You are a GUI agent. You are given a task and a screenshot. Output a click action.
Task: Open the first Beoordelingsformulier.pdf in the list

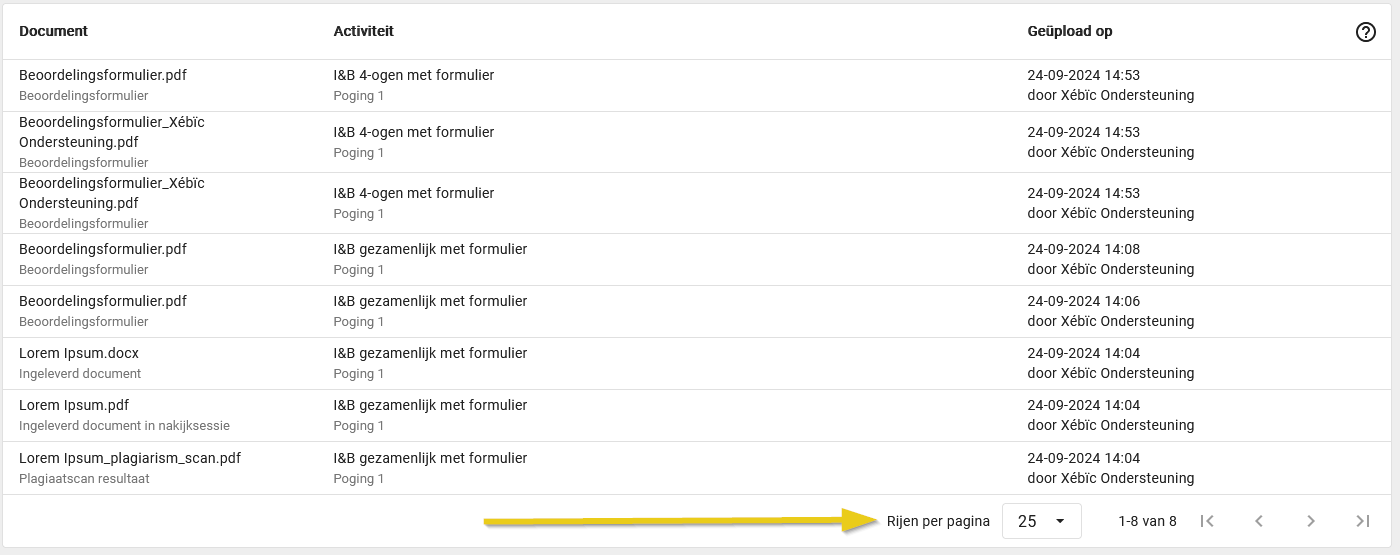103,75
